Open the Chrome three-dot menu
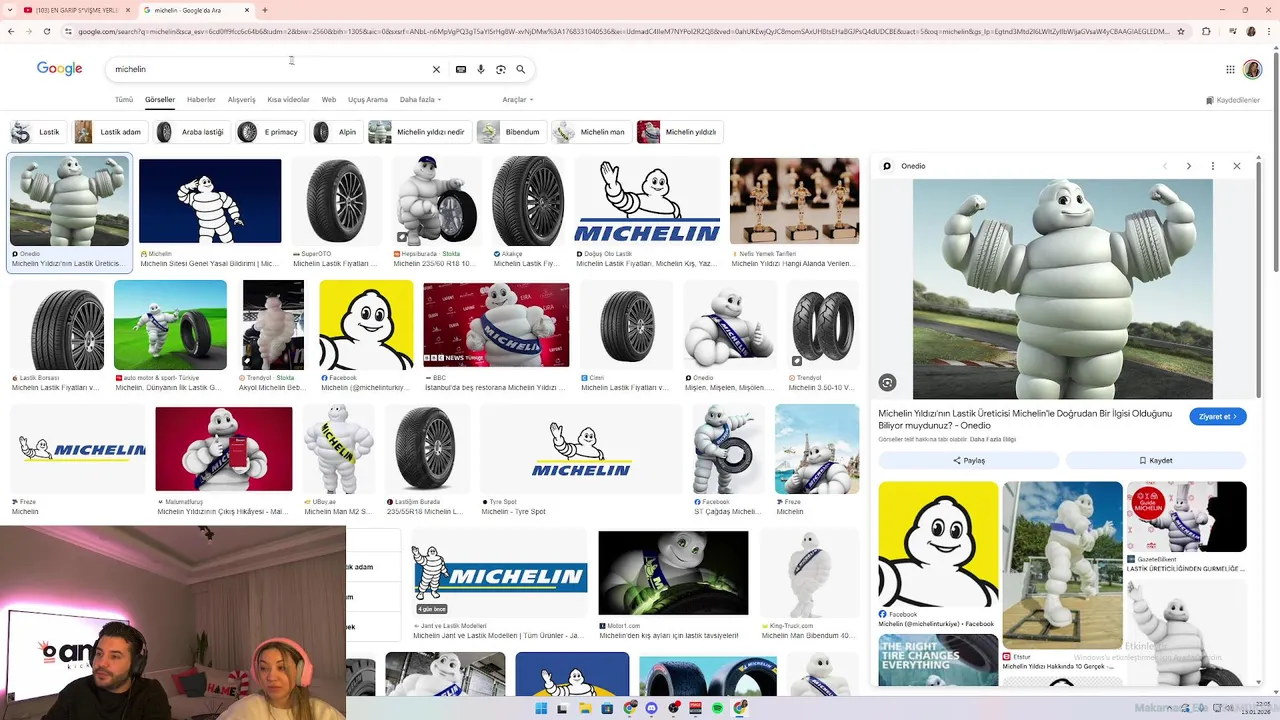This screenshot has height=720, width=1280. coord(1269,31)
